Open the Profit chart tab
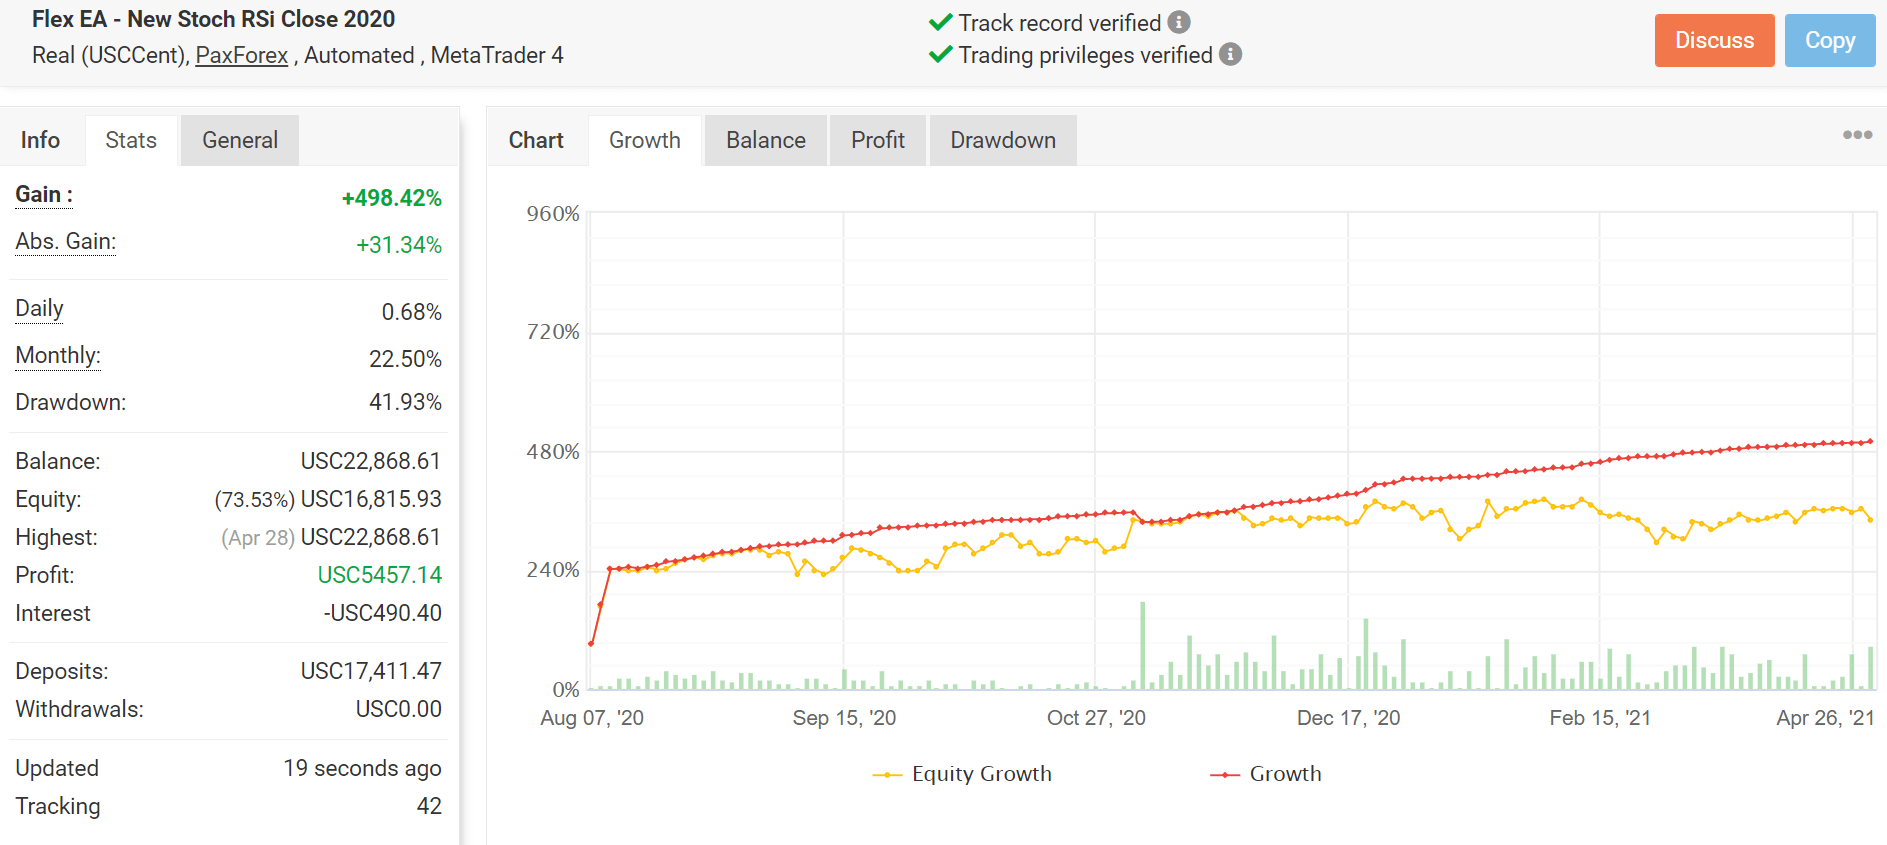This screenshot has width=1887, height=845. click(x=878, y=140)
